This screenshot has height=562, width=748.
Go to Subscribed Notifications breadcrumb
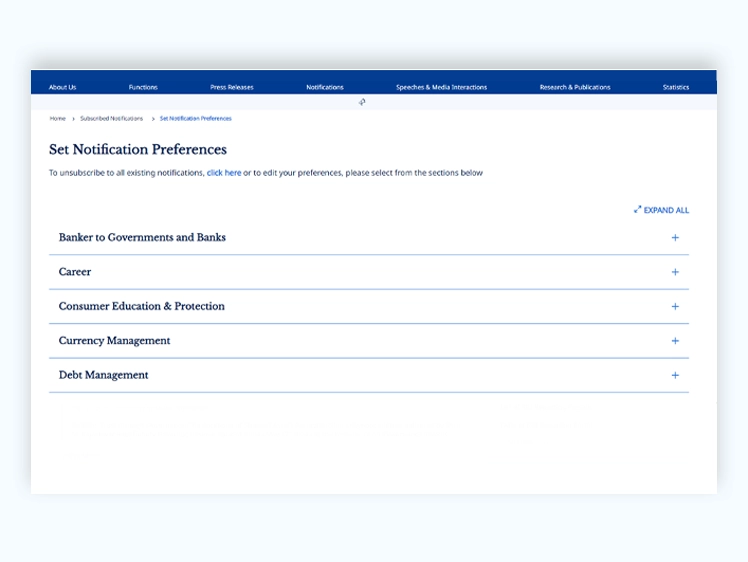112,118
